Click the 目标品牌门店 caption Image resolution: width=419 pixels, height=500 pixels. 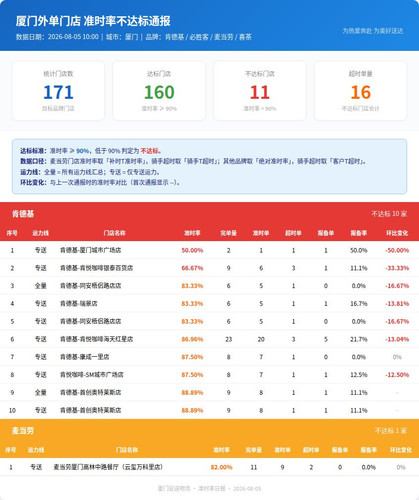(x=58, y=108)
